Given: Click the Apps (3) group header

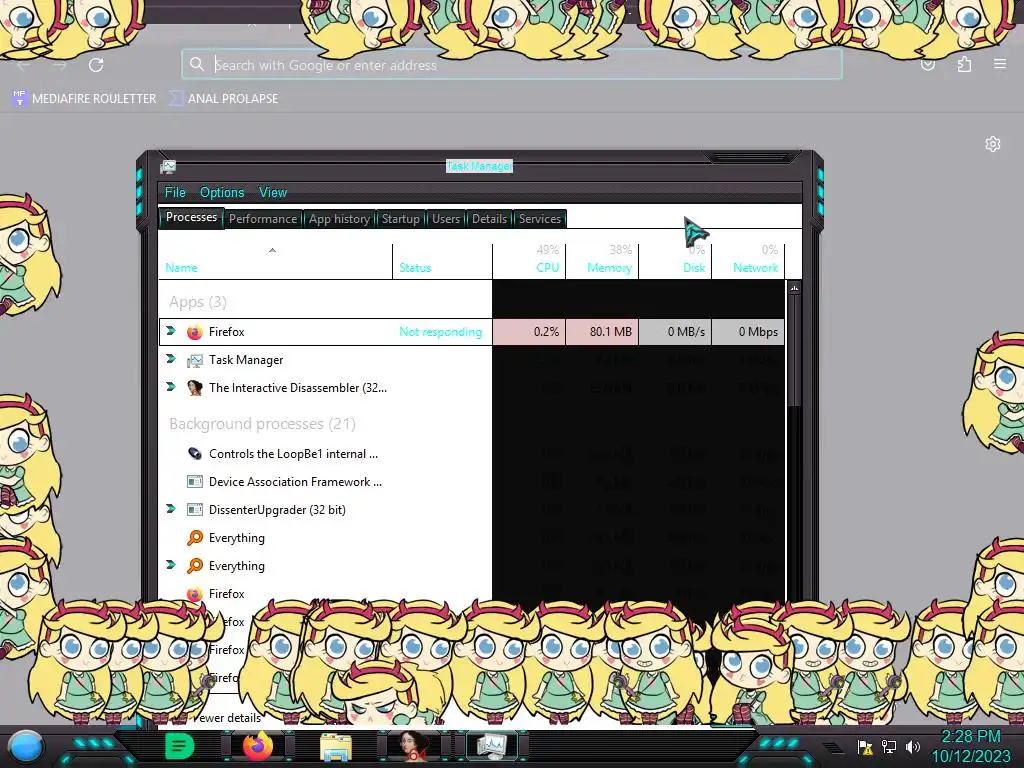Looking at the screenshot, I should pos(198,302).
